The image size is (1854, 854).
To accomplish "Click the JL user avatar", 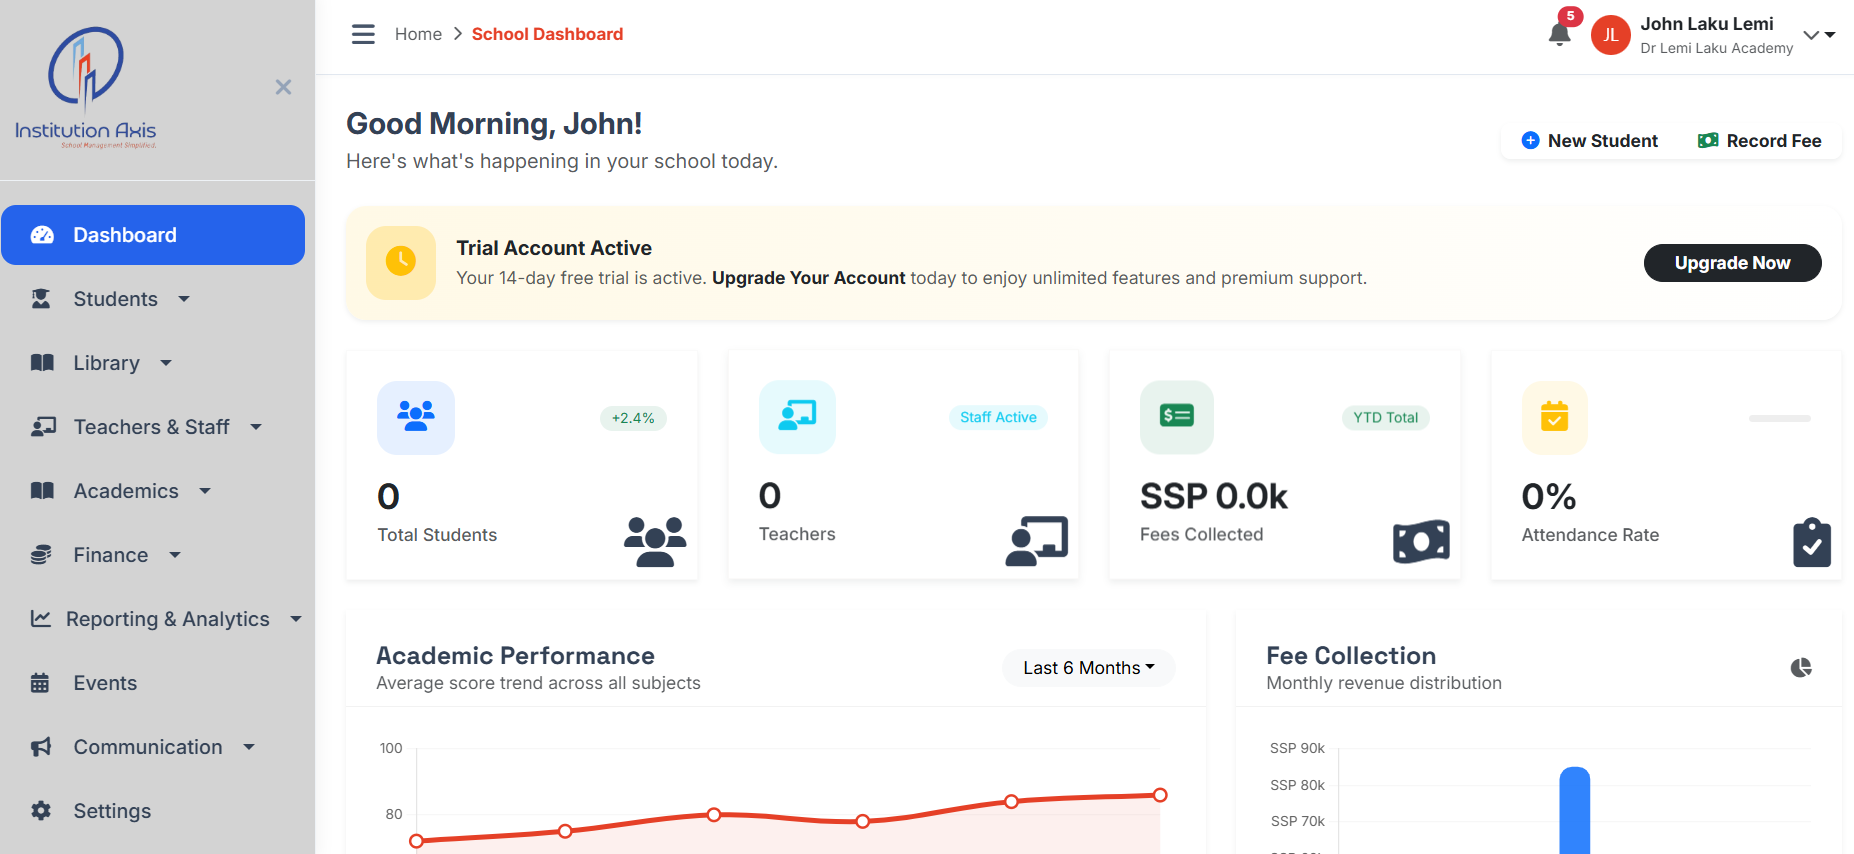I will point(1610,35).
